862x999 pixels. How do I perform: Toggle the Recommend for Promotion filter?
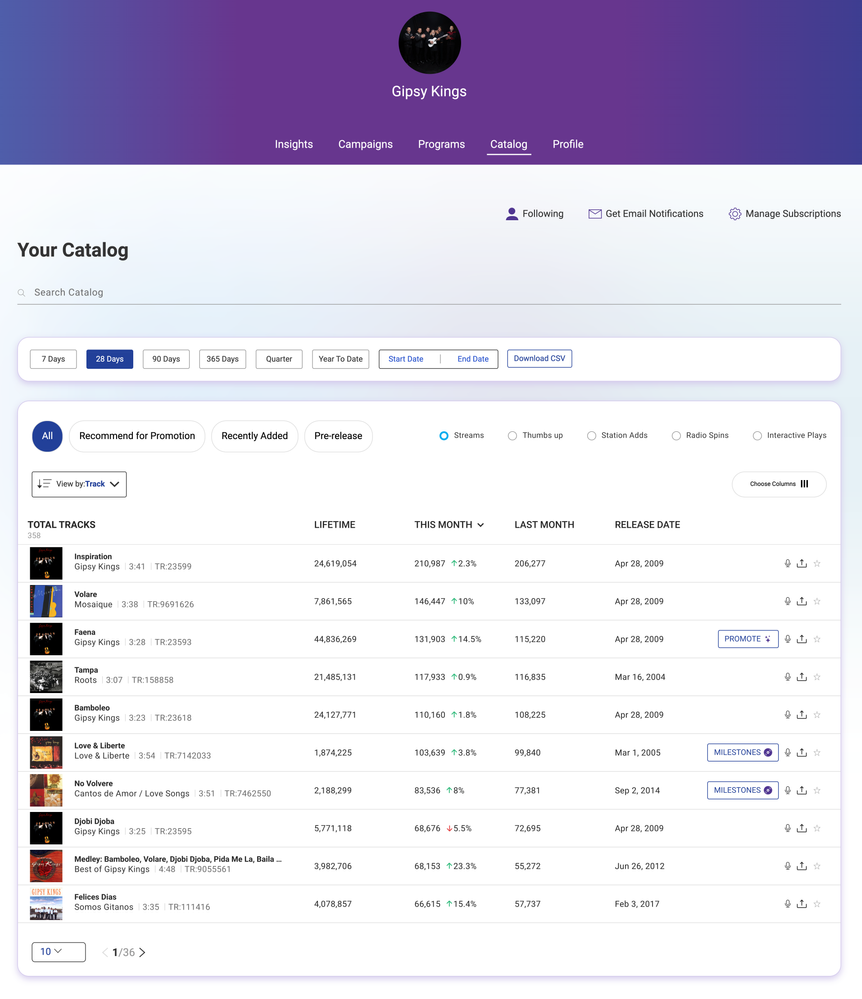point(137,436)
